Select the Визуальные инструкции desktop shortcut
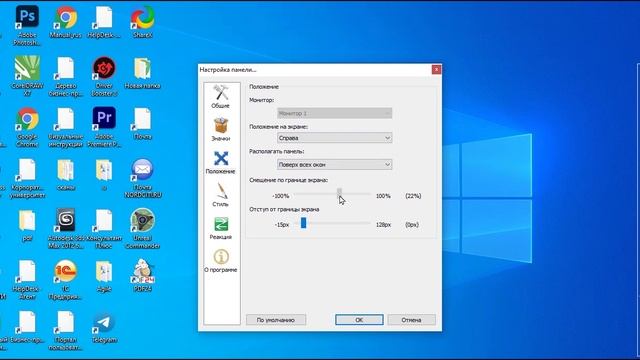The image size is (640, 360). click(x=66, y=127)
